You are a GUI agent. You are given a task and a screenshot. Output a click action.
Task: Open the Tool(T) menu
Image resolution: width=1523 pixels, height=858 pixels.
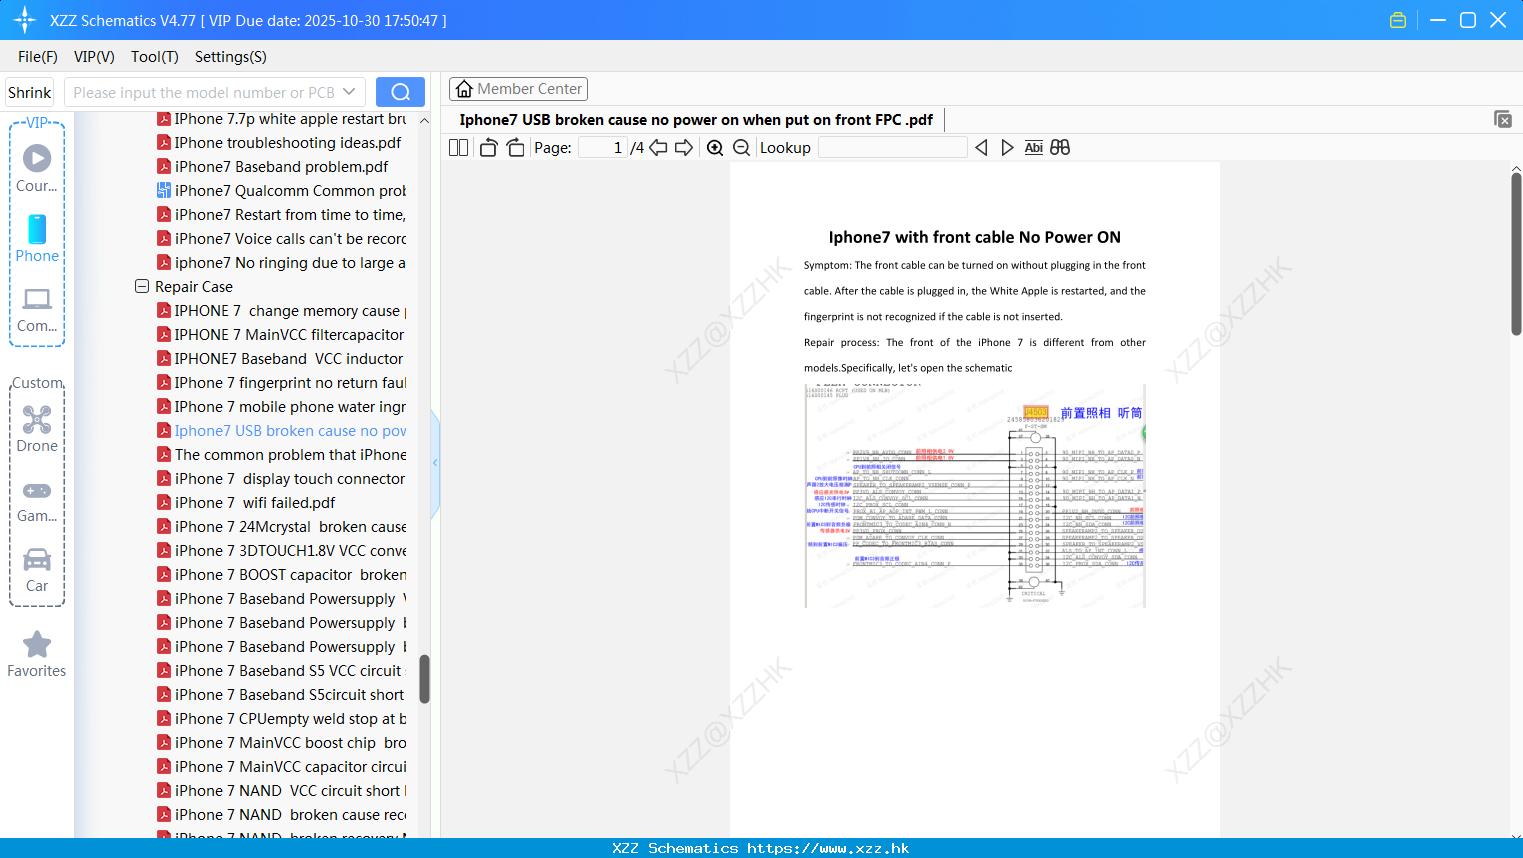(x=155, y=57)
